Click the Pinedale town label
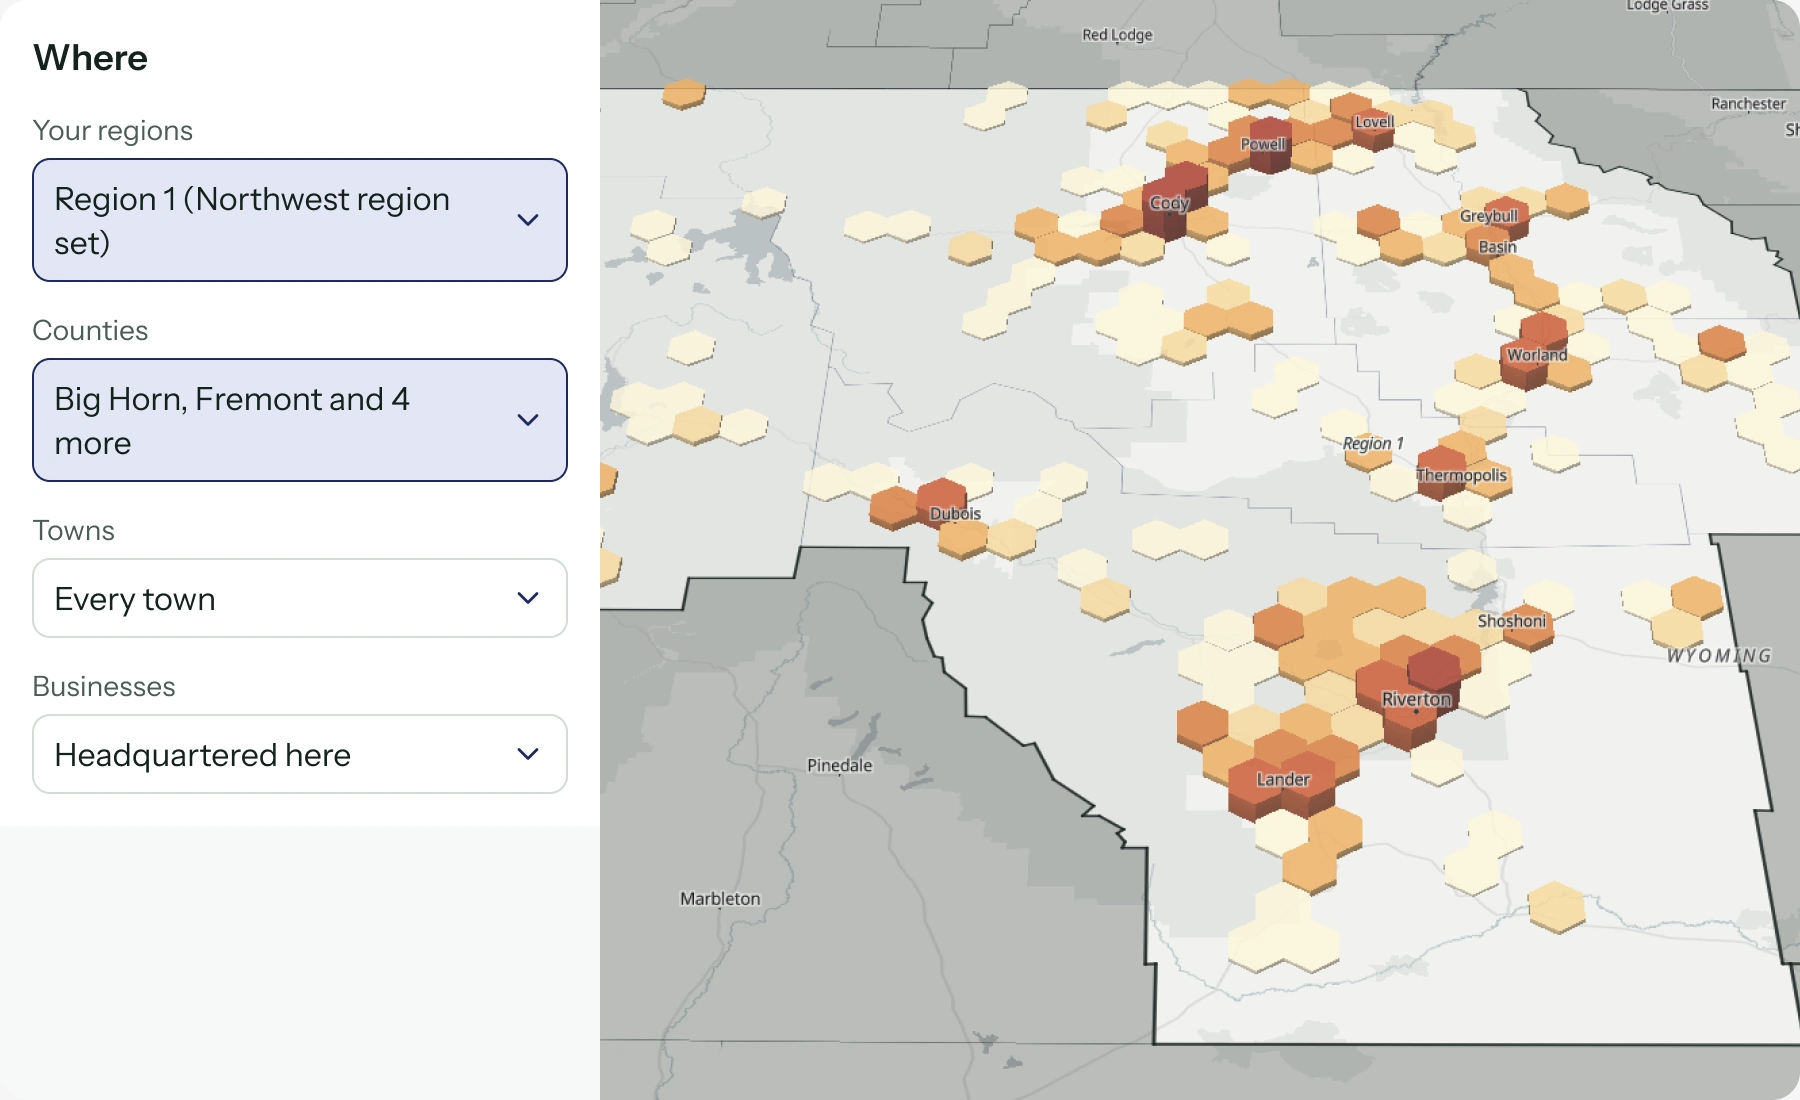Viewport: 1800px width, 1100px height. pos(840,766)
